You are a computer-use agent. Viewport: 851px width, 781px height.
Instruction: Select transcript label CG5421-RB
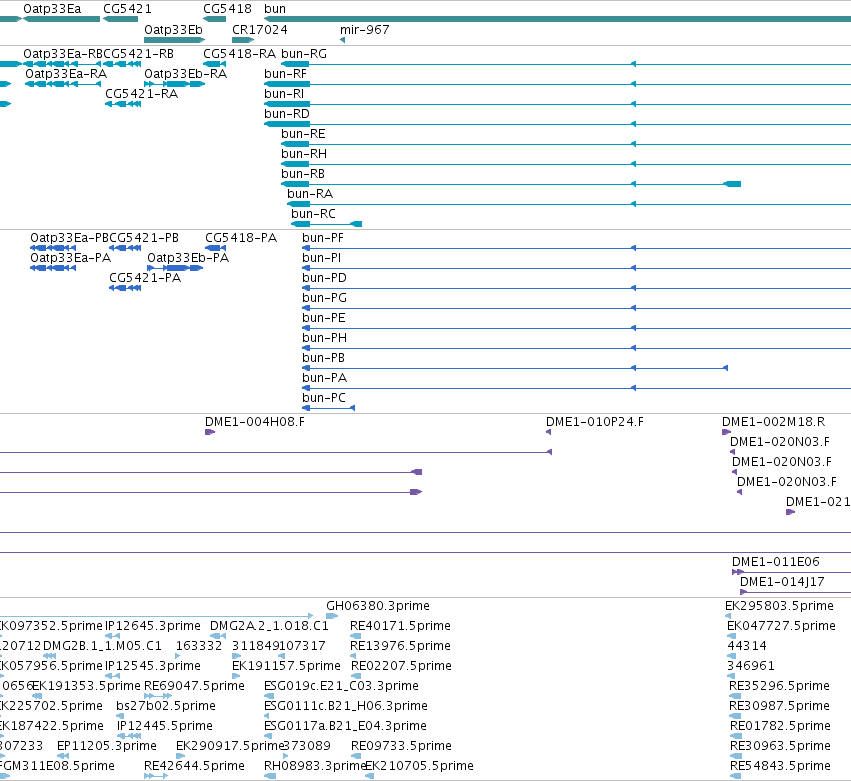tap(138, 54)
